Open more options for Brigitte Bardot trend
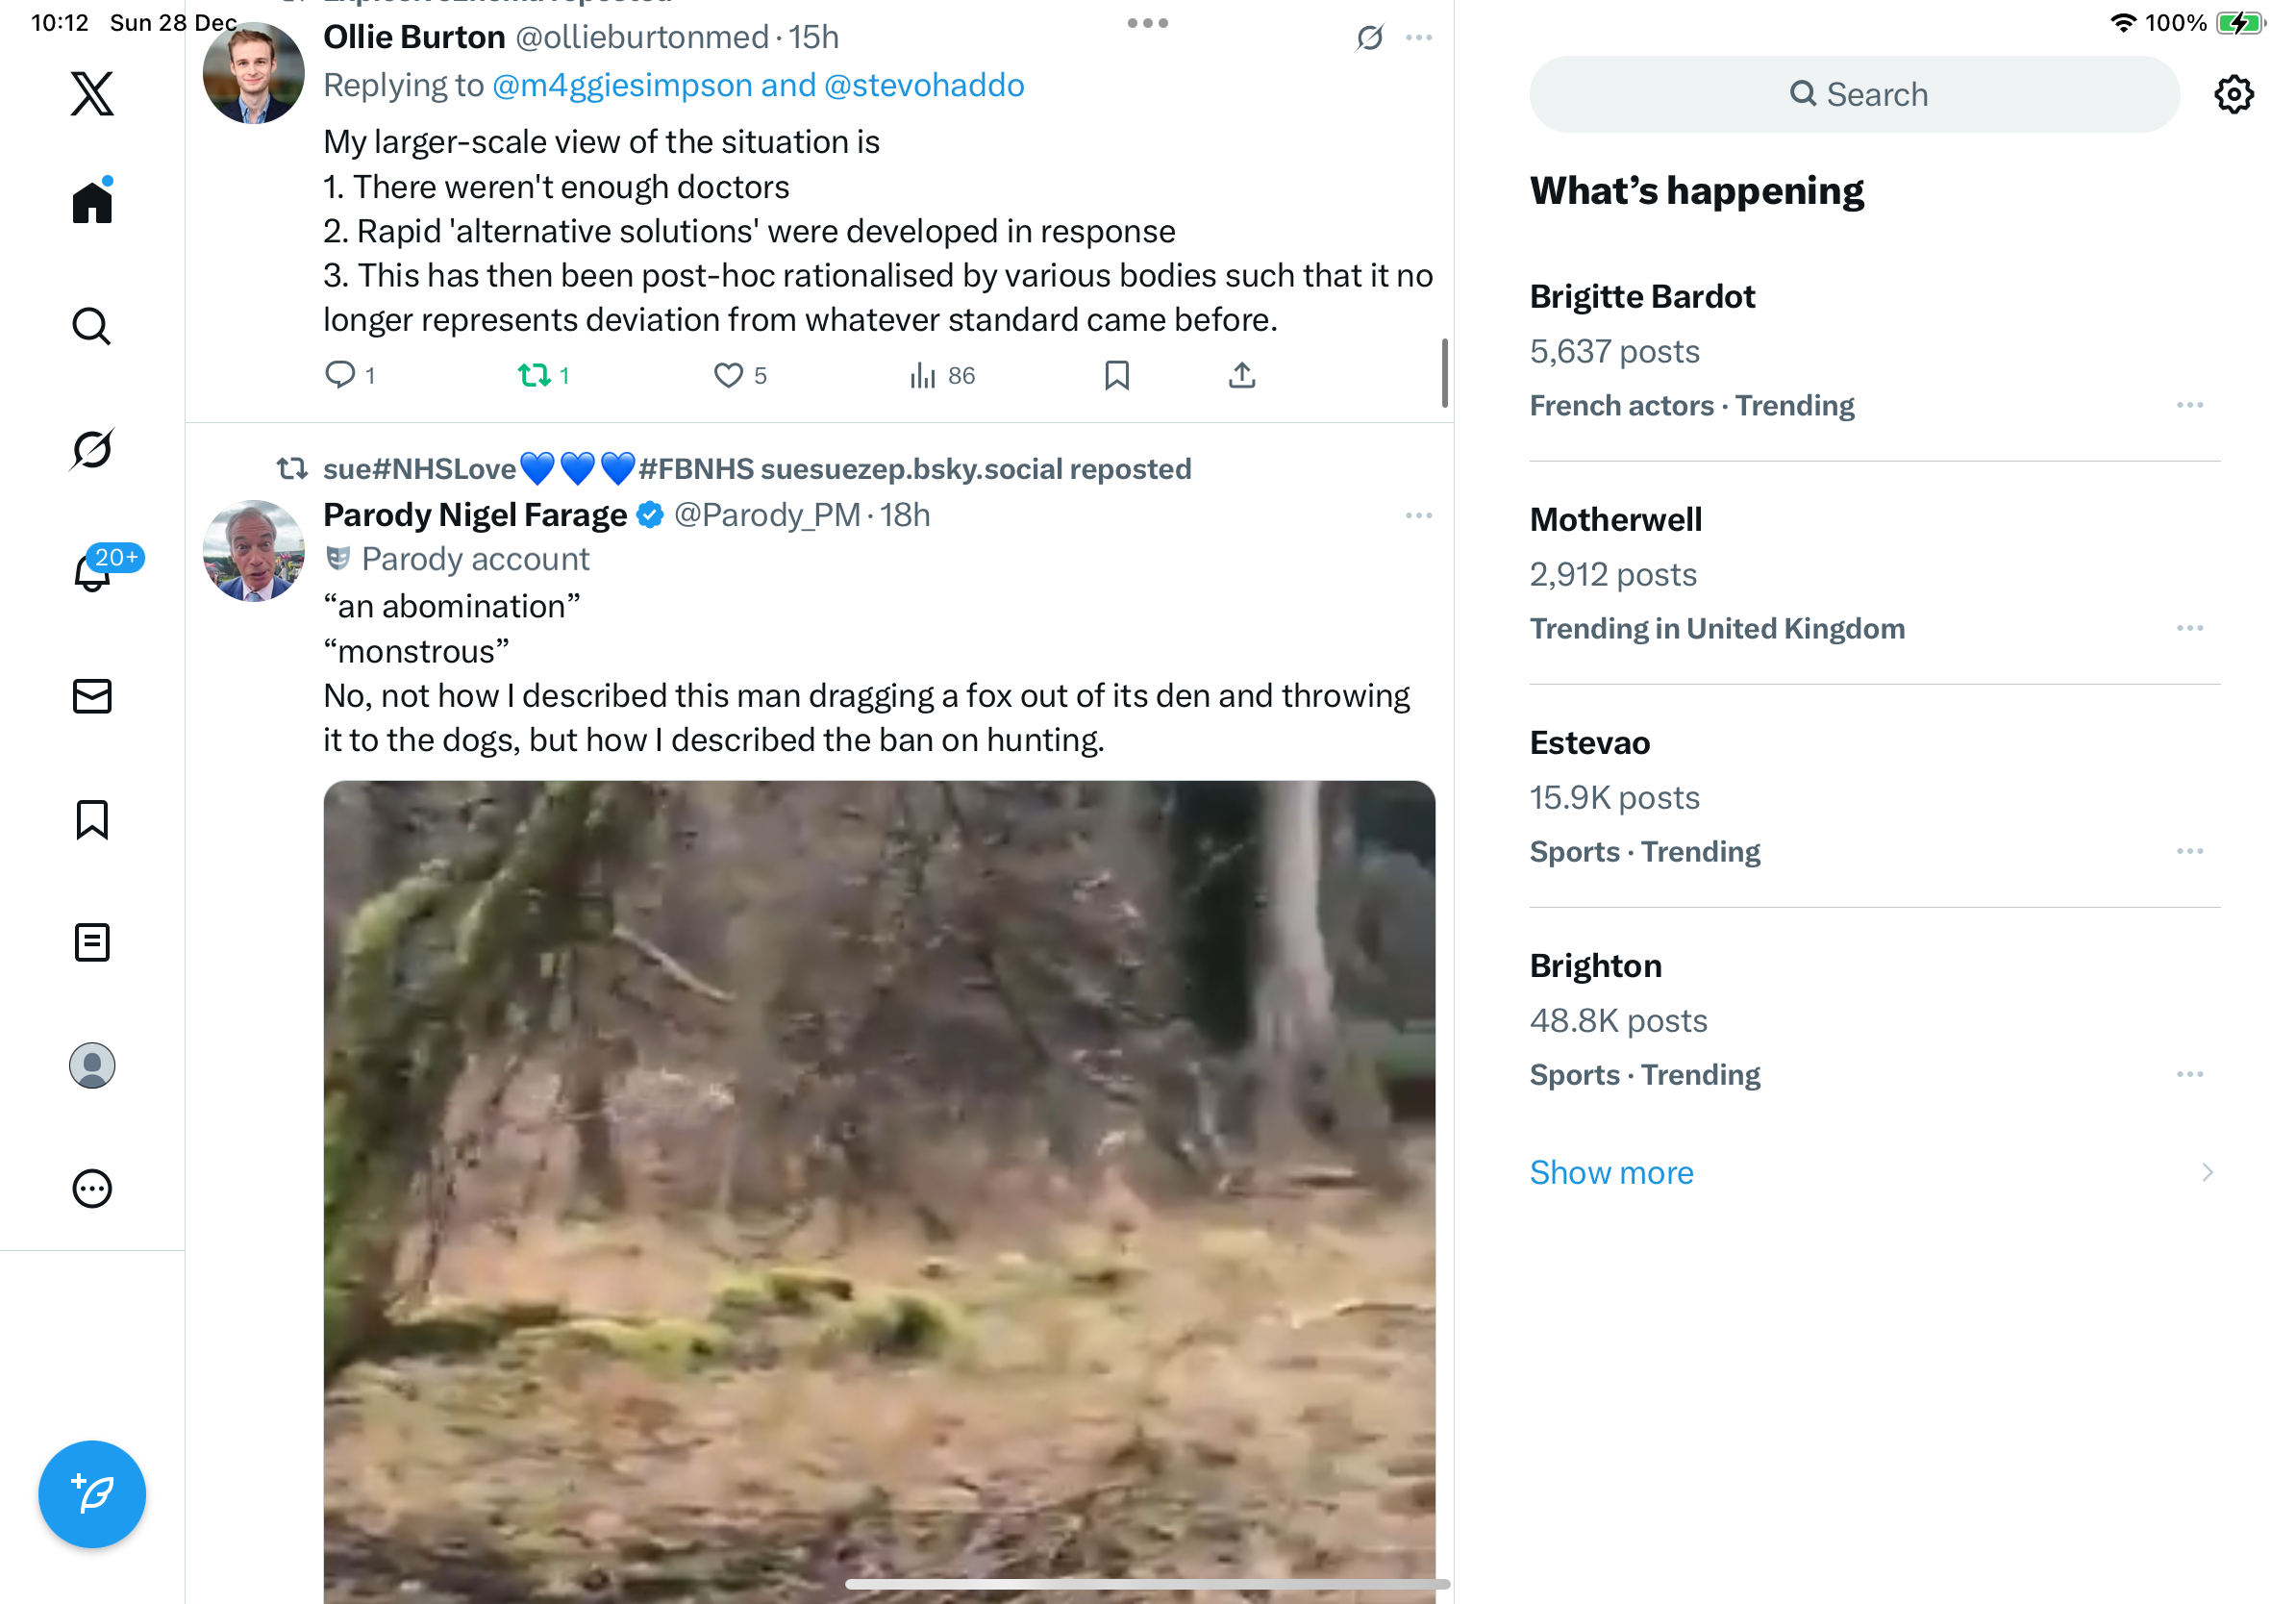Viewport: 2296px width, 1604px height. point(2189,405)
